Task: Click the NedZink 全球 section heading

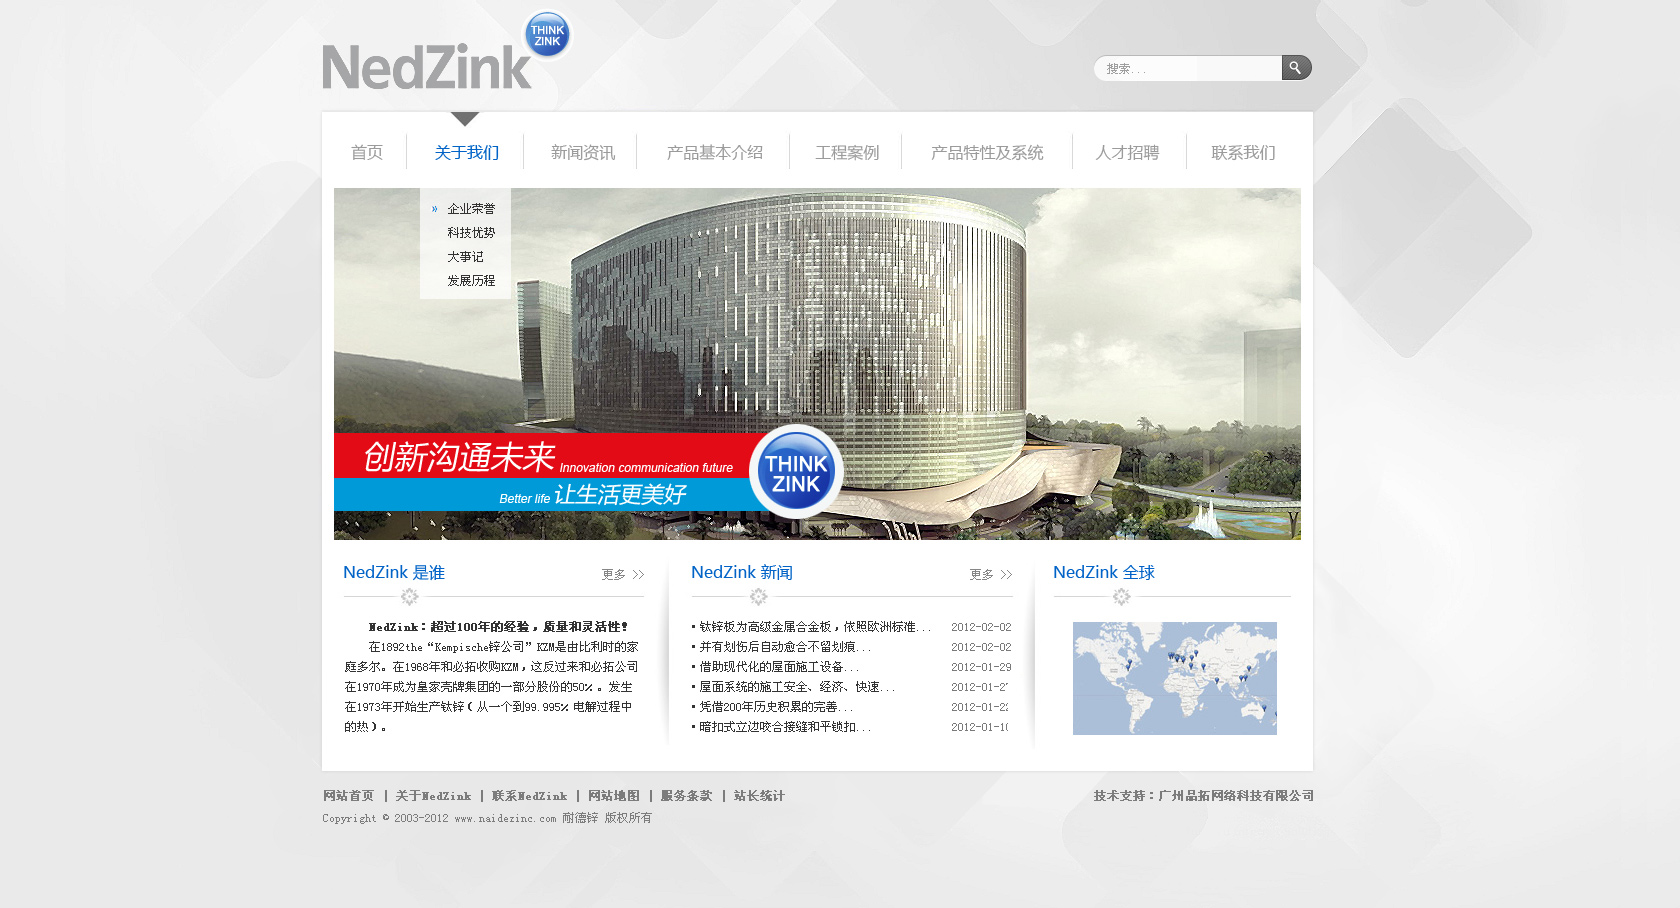Action: [x=1104, y=573]
